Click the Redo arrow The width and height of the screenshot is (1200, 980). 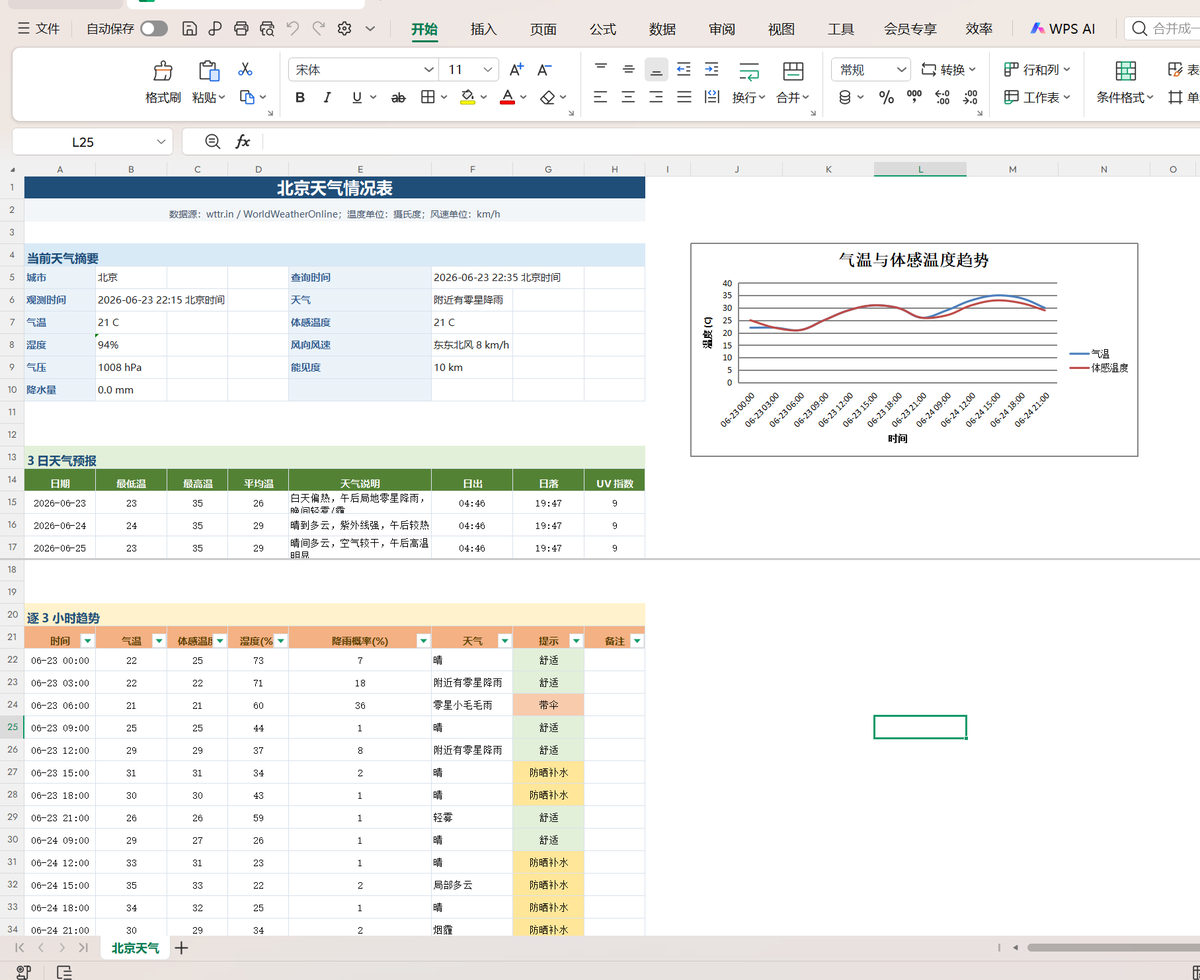click(x=318, y=28)
